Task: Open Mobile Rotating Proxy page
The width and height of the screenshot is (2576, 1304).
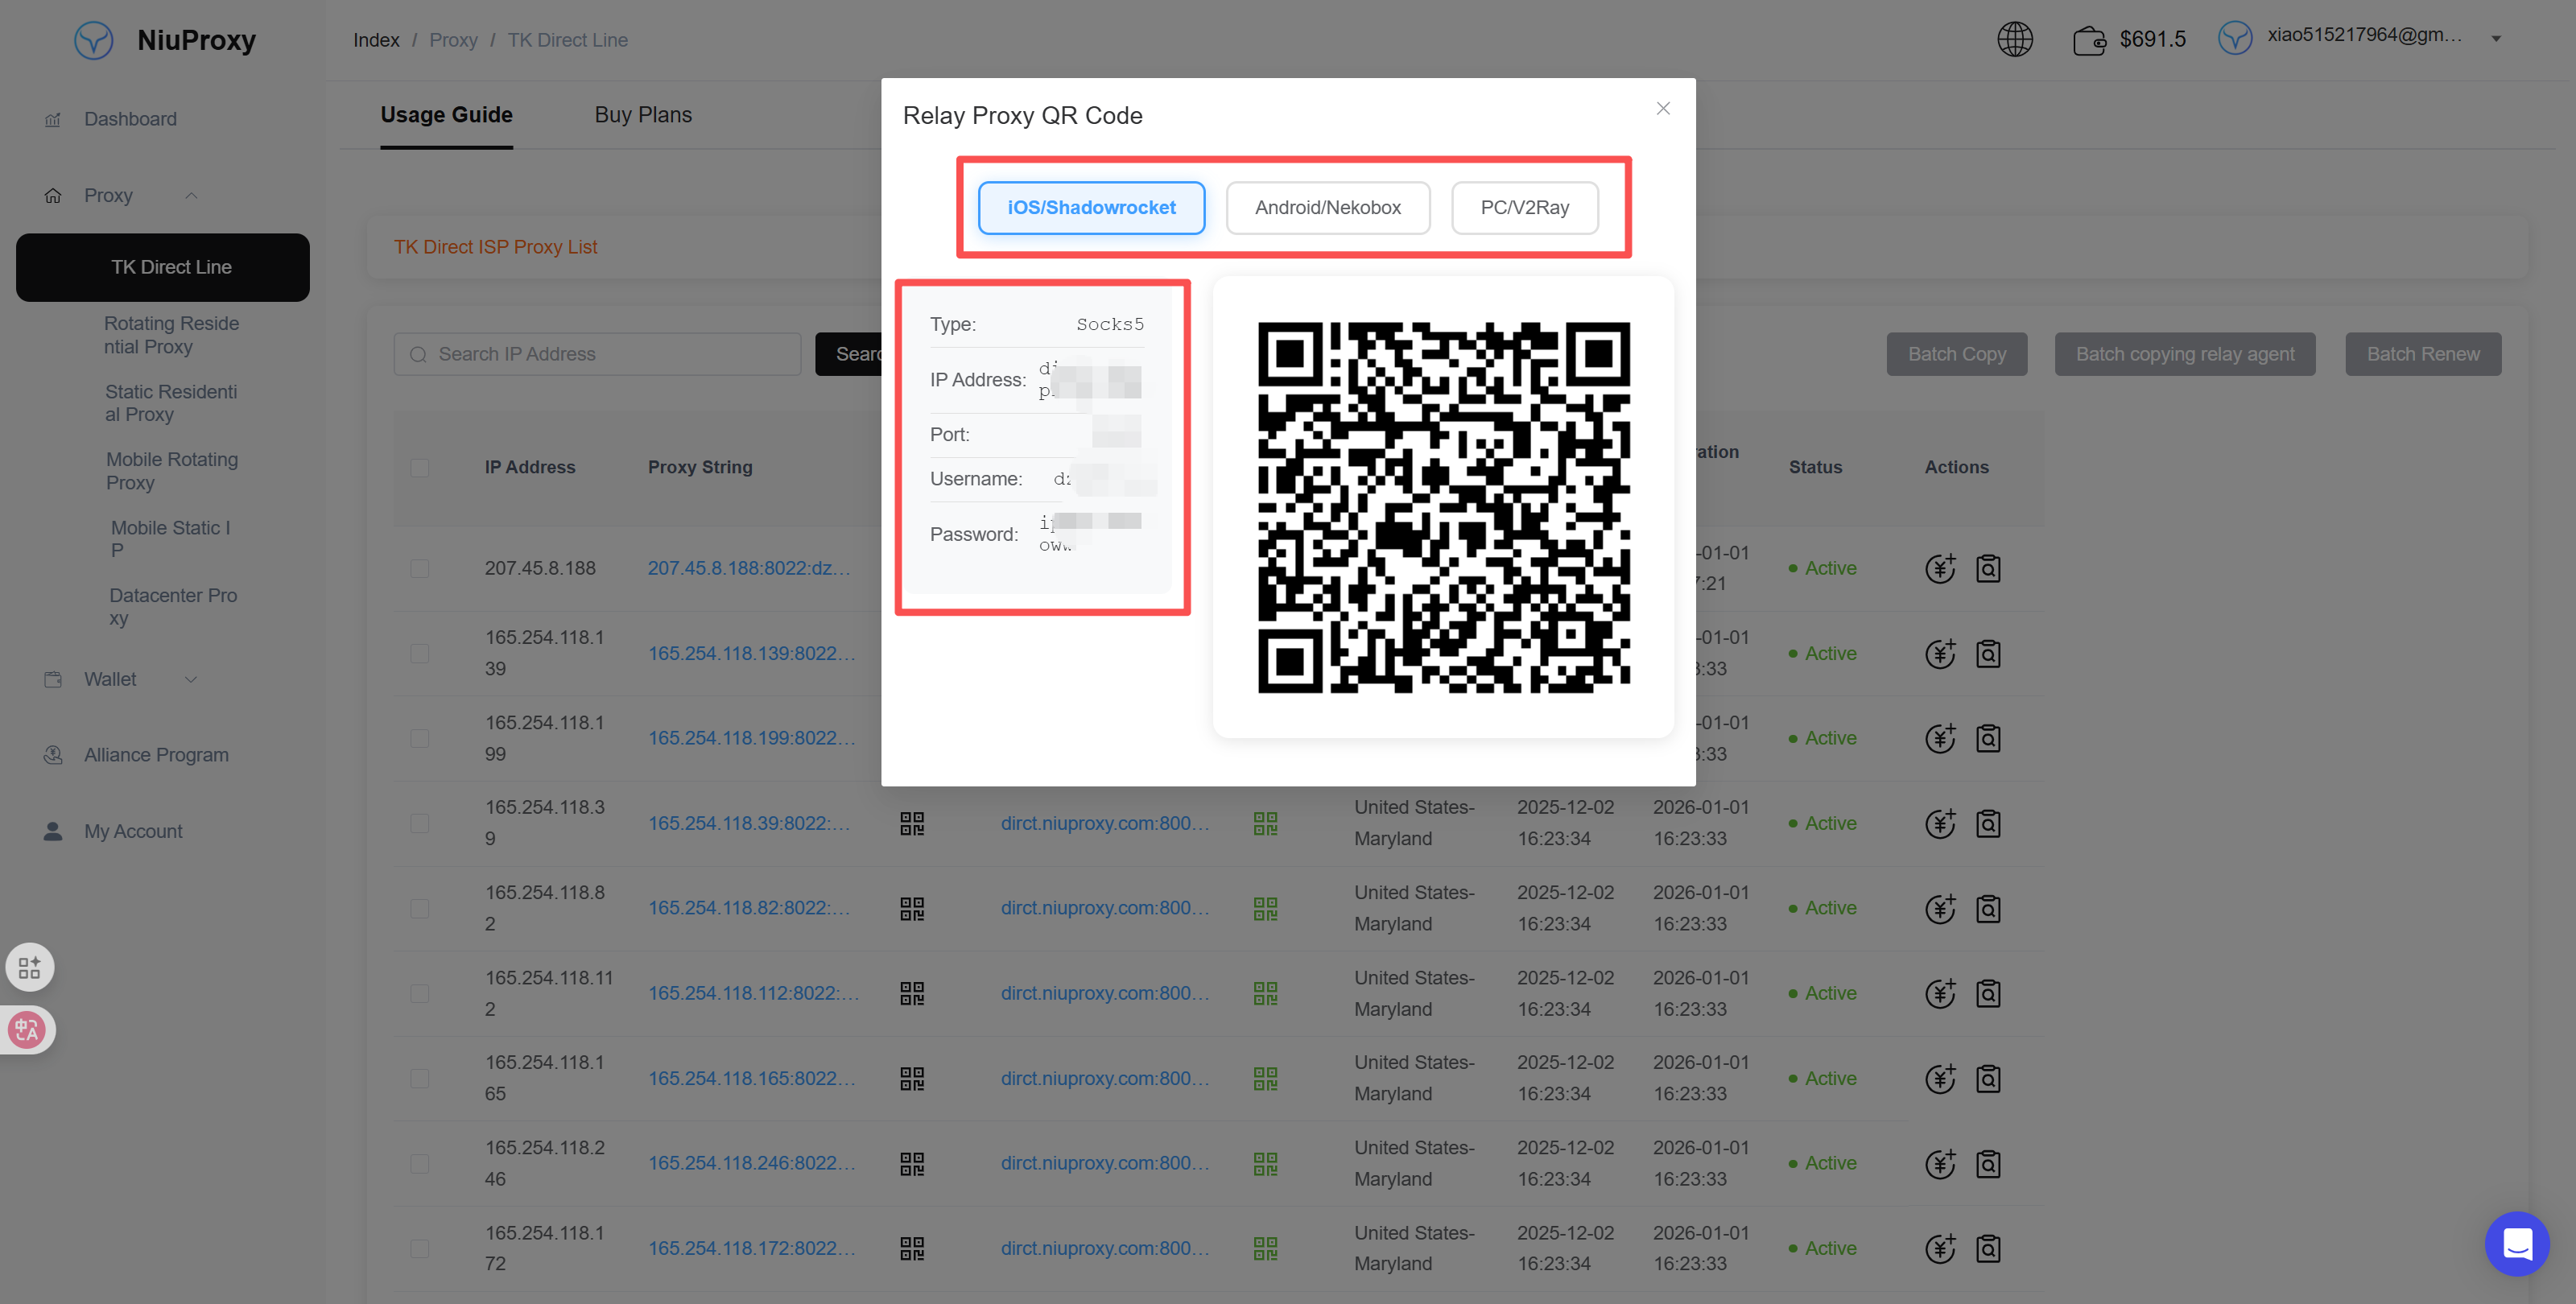Action: (172, 471)
